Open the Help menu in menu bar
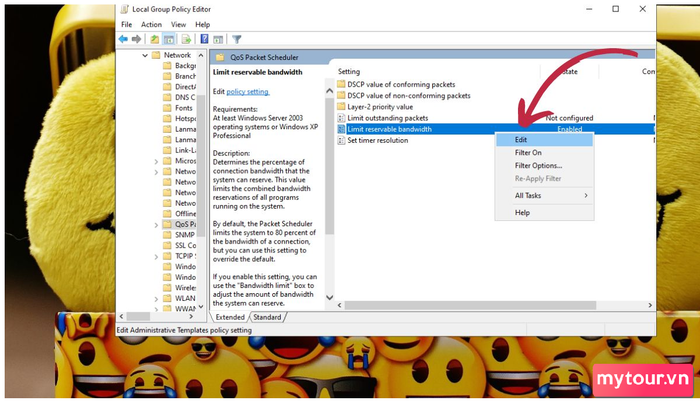This screenshot has width=700, height=405. pos(202,25)
